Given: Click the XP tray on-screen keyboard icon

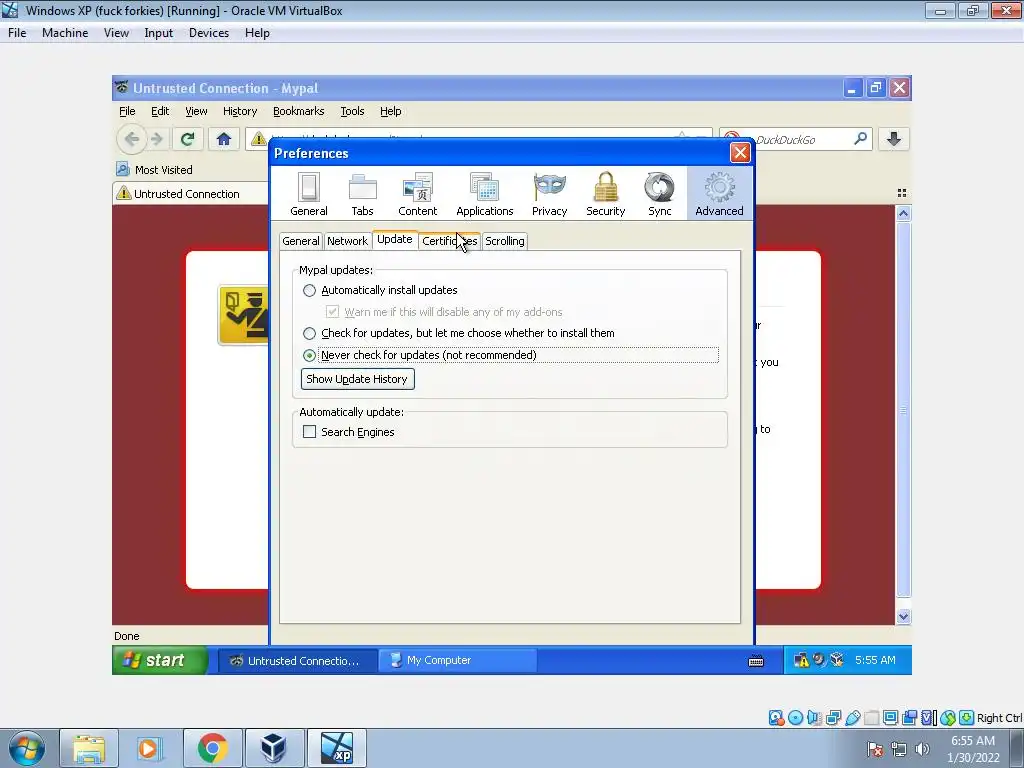Looking at the screenshot, I should click(756, 661).
